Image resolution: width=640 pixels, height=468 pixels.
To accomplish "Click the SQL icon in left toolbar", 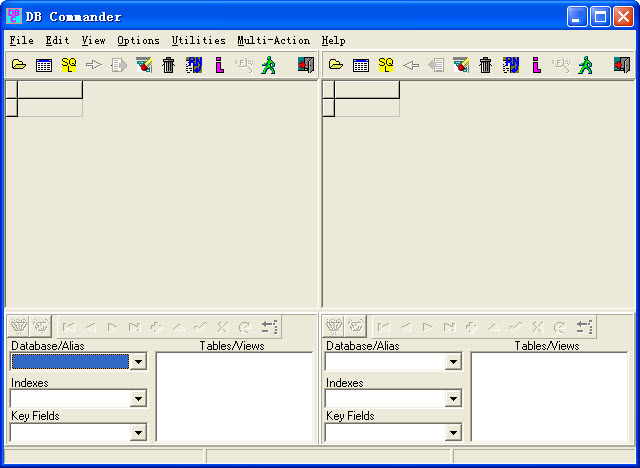I will [69, 65].
